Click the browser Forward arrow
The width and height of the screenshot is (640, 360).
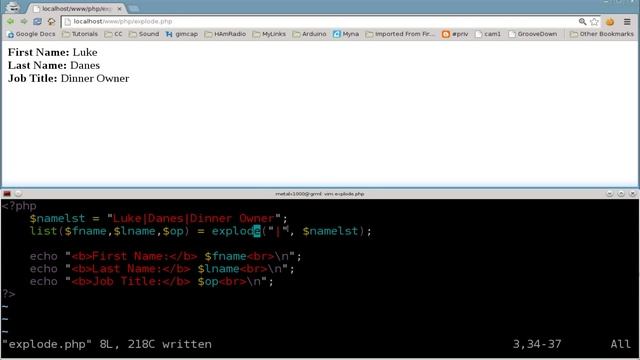click(24, 21)
